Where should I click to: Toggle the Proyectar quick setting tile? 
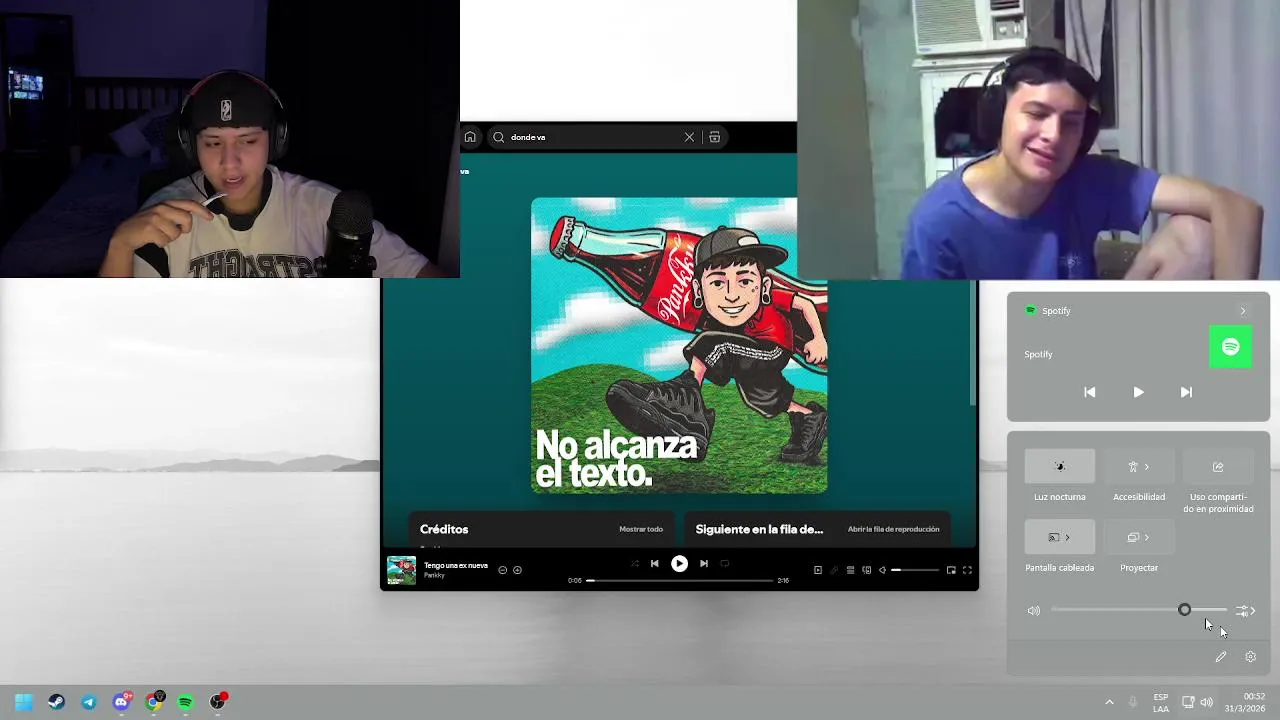click(1132, 537)
